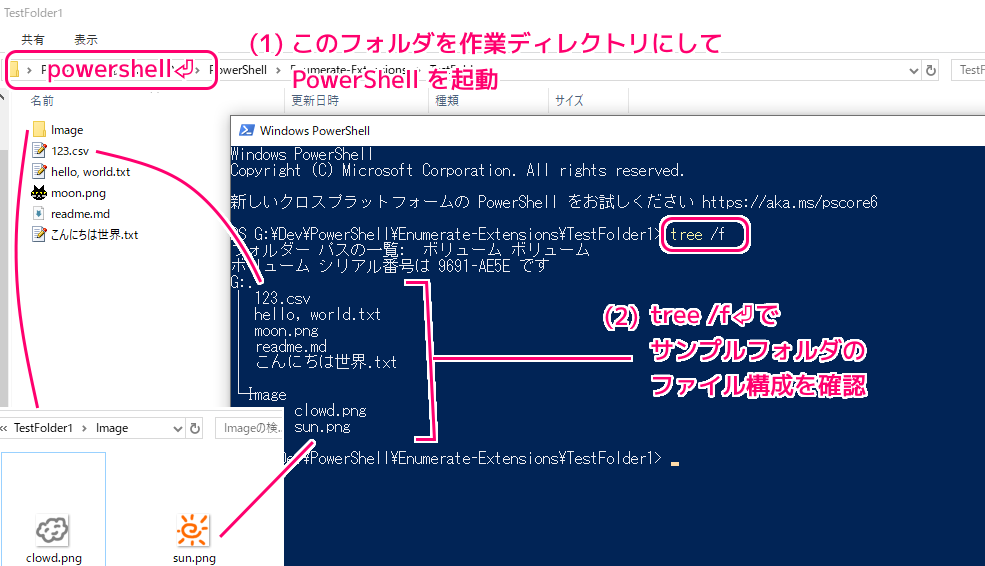Image resolution: width=985 pixels, height=566 pixels.
Task: Open address history dropdown in Image window
Action: click(177, 428)
